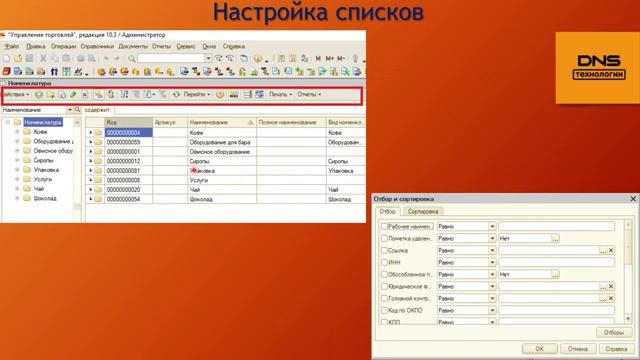Image resolution: width=640 pixels, height=360 pixels.
Task: Click the calculator icon in main toolbar
Action: pyautogui.click(x=281, y=59)
